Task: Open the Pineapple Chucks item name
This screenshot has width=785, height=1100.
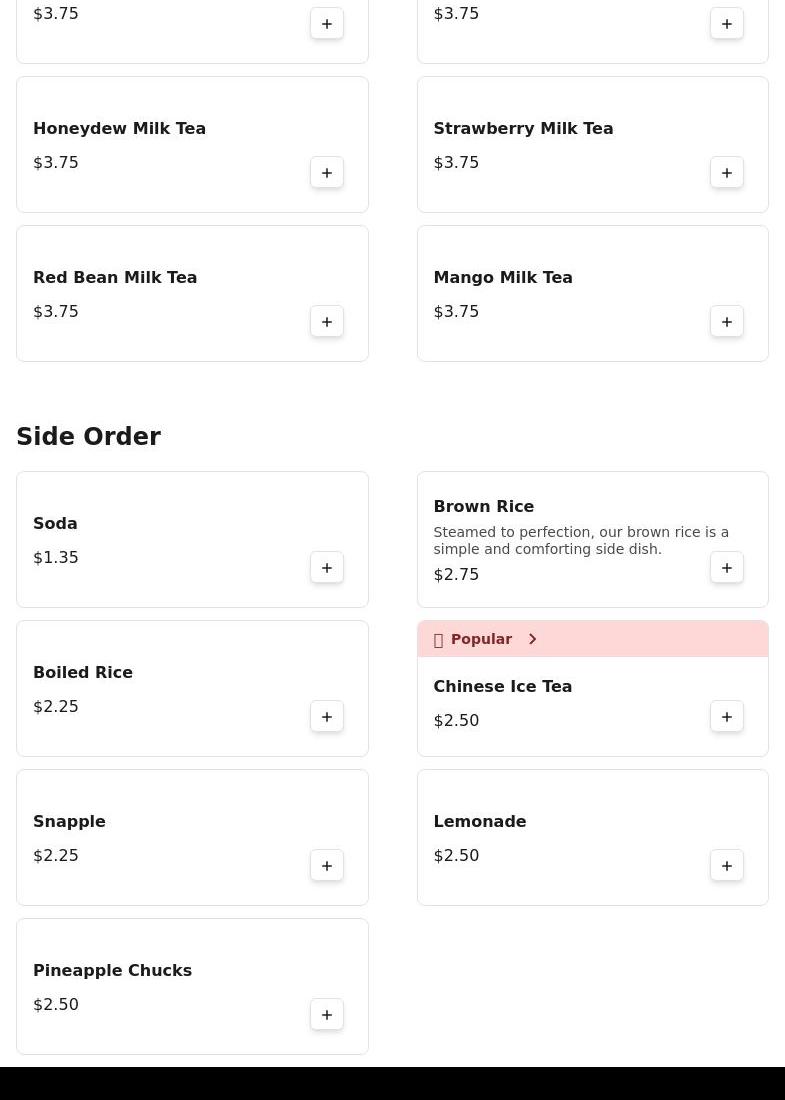Action: [x=112, y=970]
